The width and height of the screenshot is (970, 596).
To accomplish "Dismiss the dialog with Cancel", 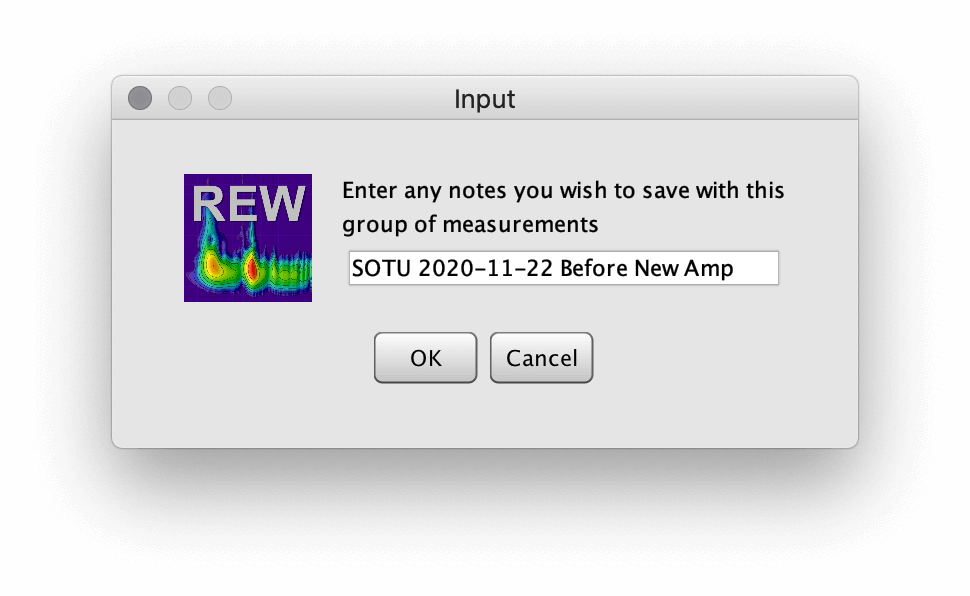I will pos(541,358).
